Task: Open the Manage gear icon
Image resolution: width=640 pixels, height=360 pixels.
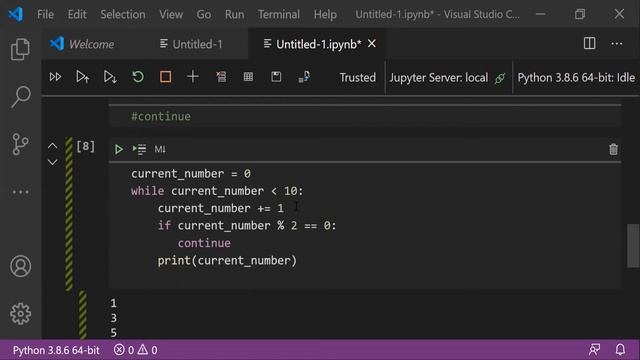Action: tap(20, 313)
